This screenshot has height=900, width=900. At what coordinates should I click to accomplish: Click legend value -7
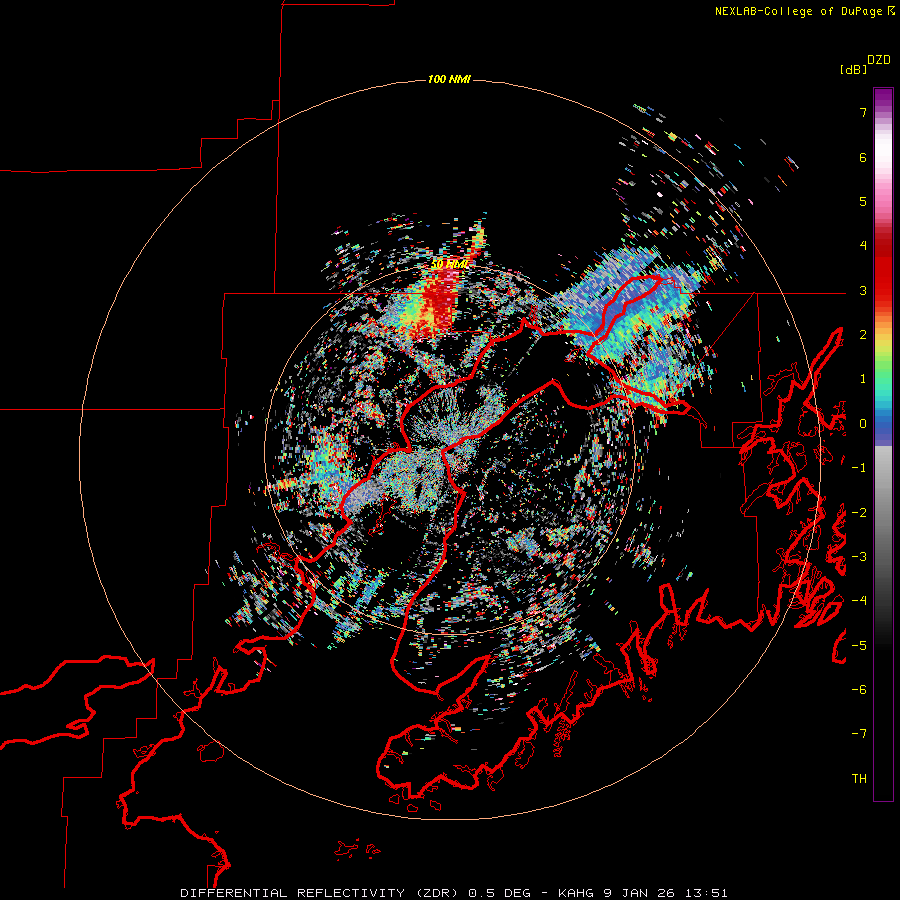[859, 734]
